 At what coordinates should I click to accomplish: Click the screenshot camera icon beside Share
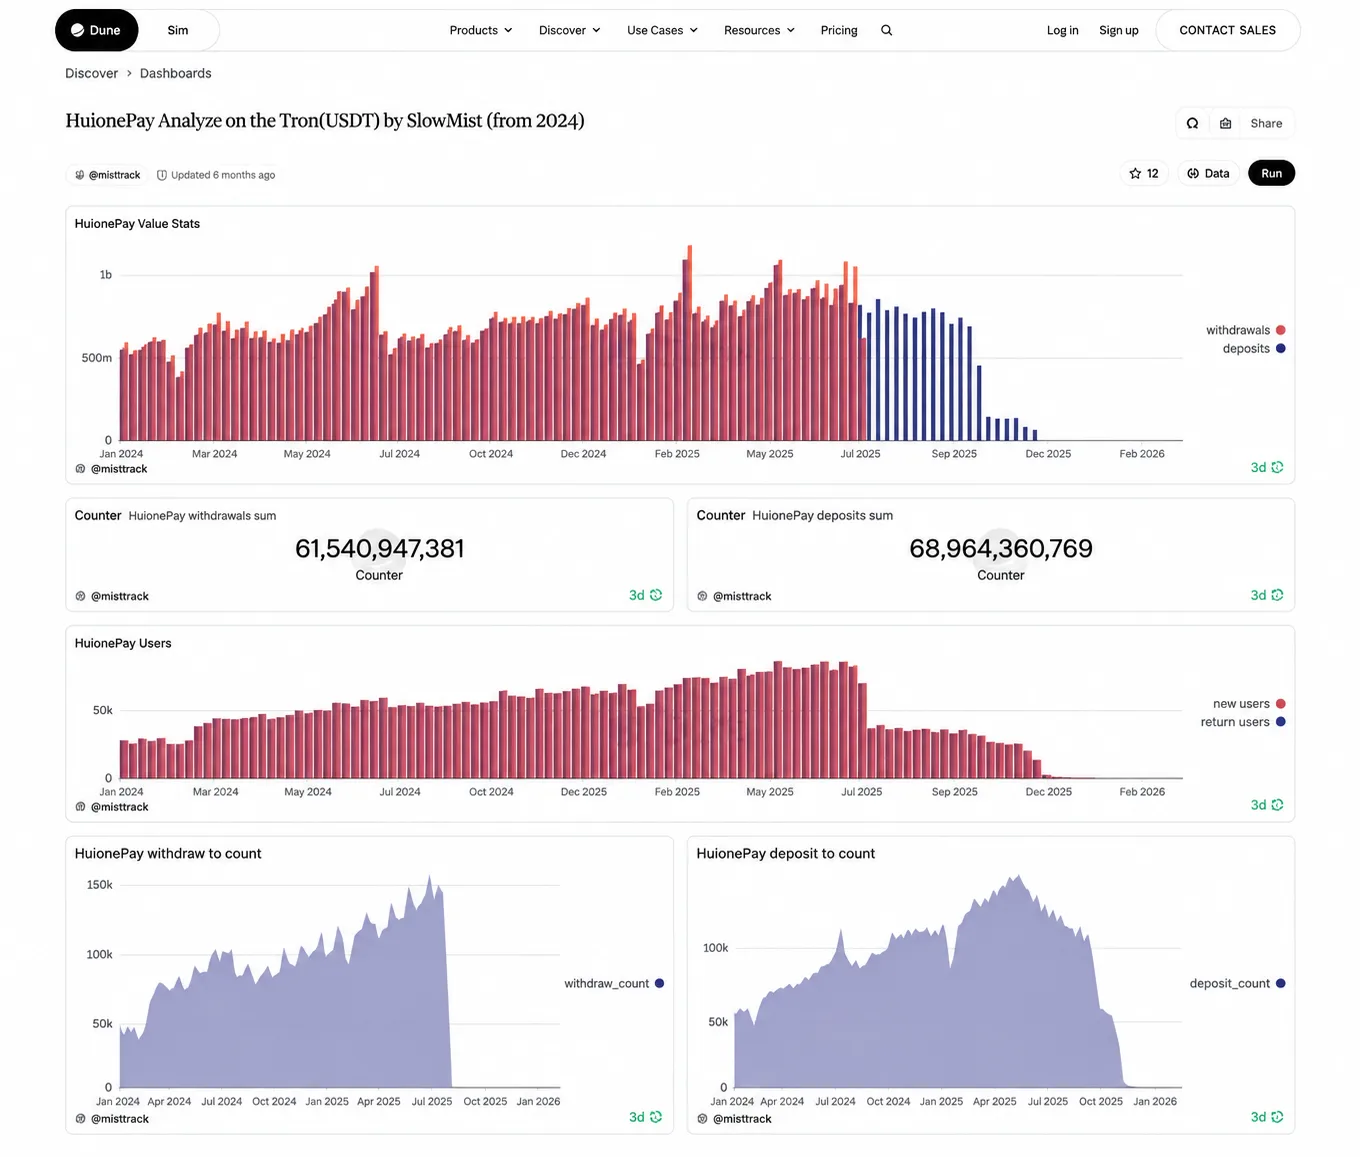pos(1225,123)
